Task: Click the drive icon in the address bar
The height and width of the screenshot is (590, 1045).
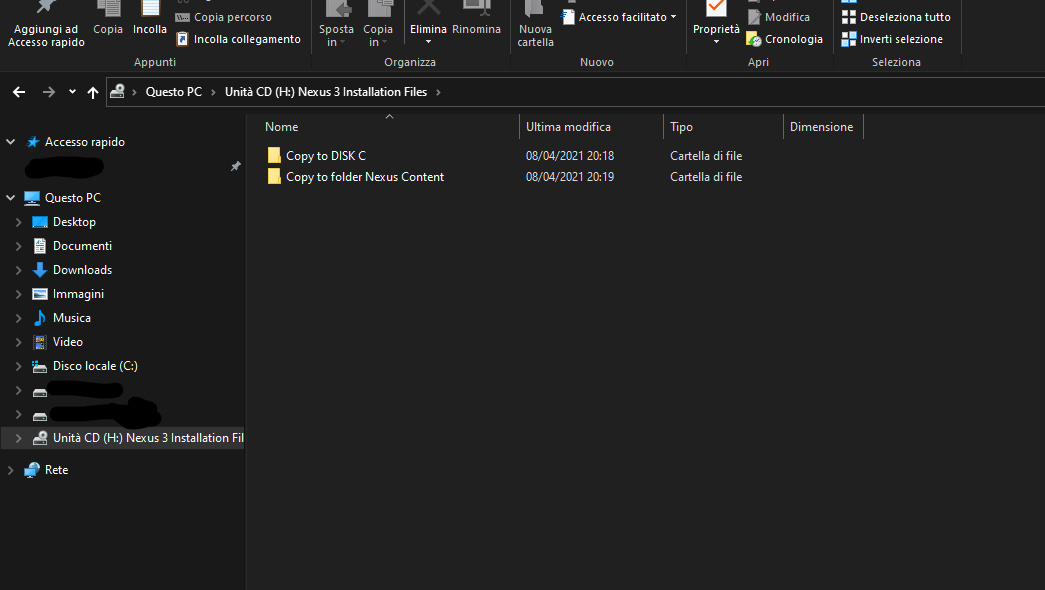Action: 117,91
